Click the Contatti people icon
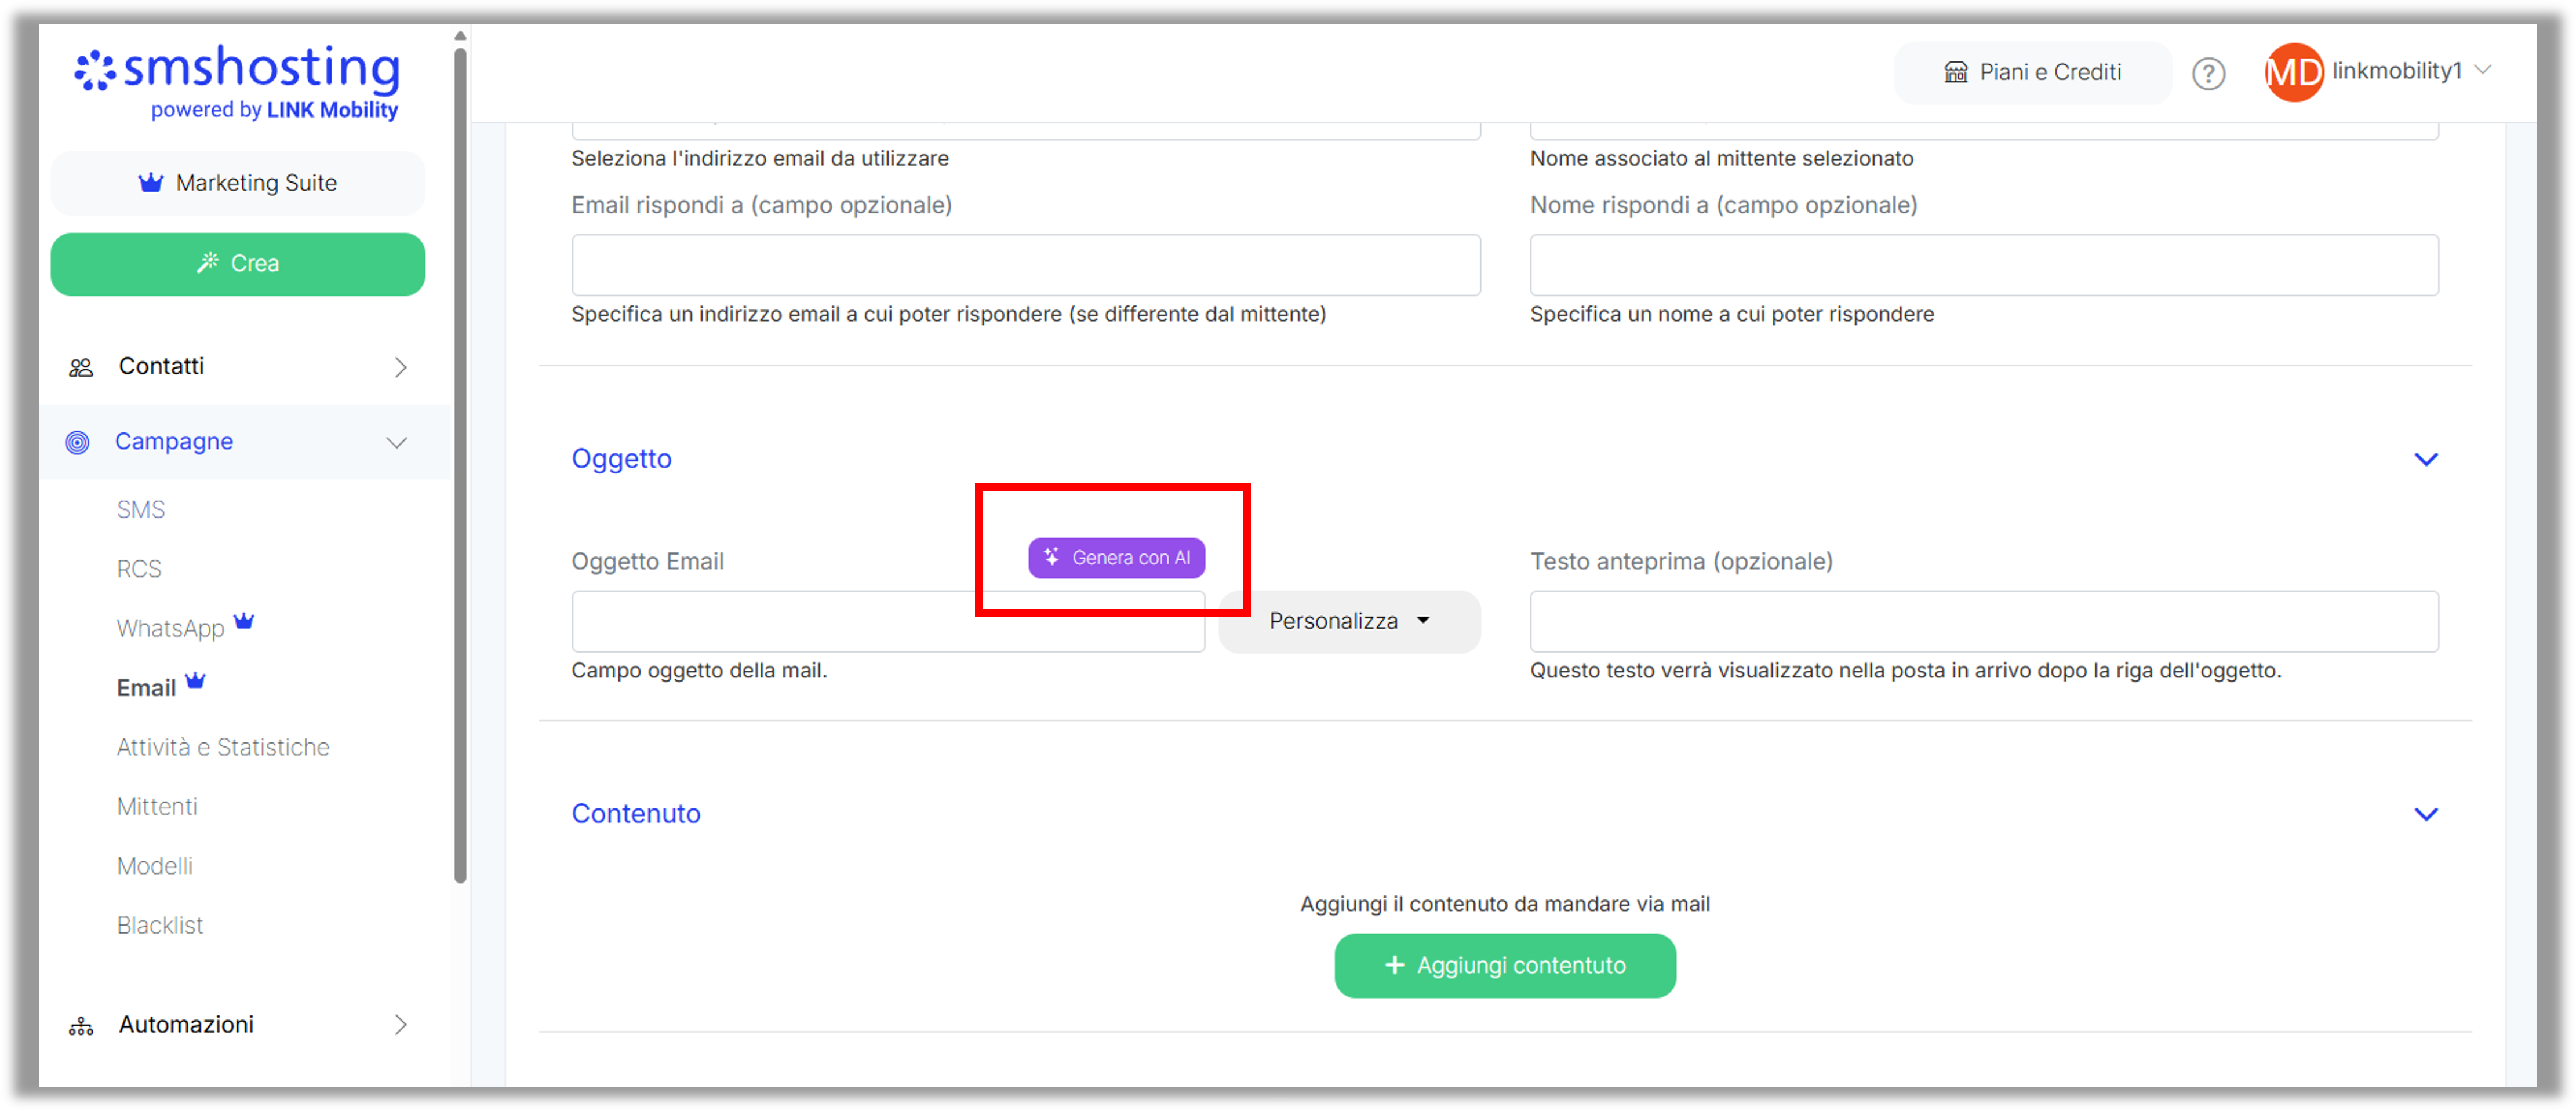The height and width of the screenshot is (1111, 2576). coord(81,367)
